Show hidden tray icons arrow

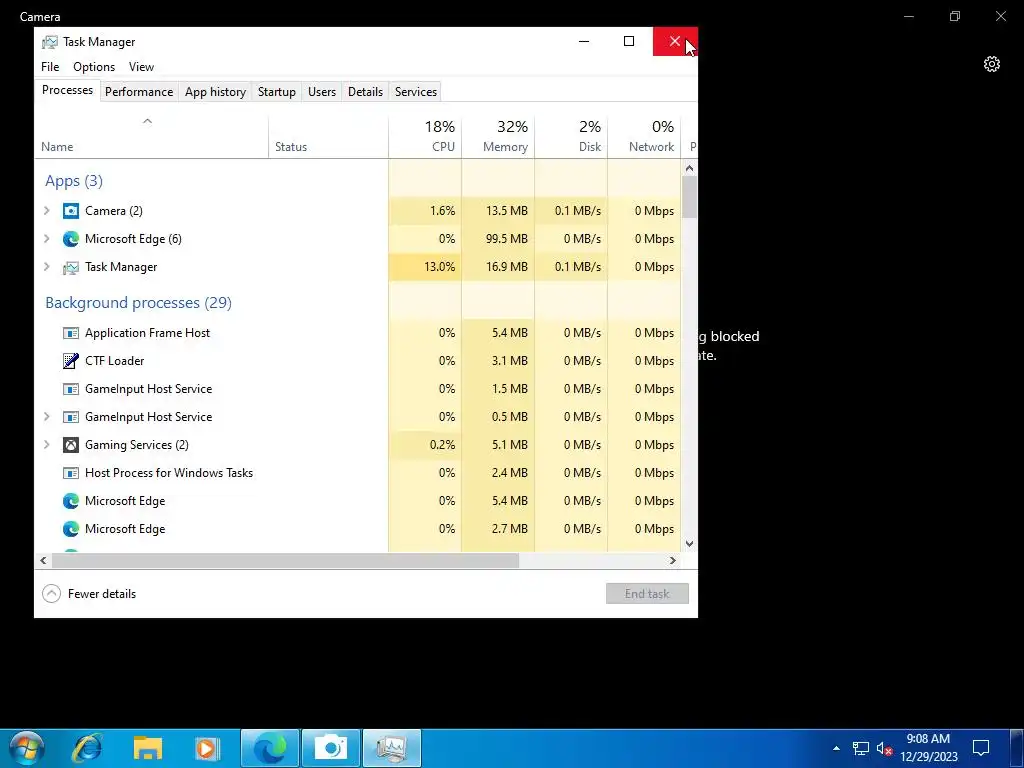coord(836,748)
